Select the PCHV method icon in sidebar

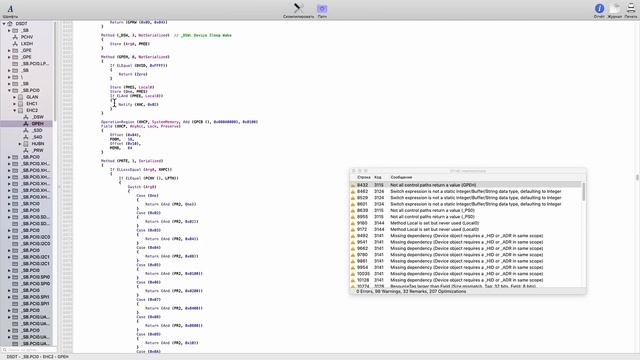[15, 37]
